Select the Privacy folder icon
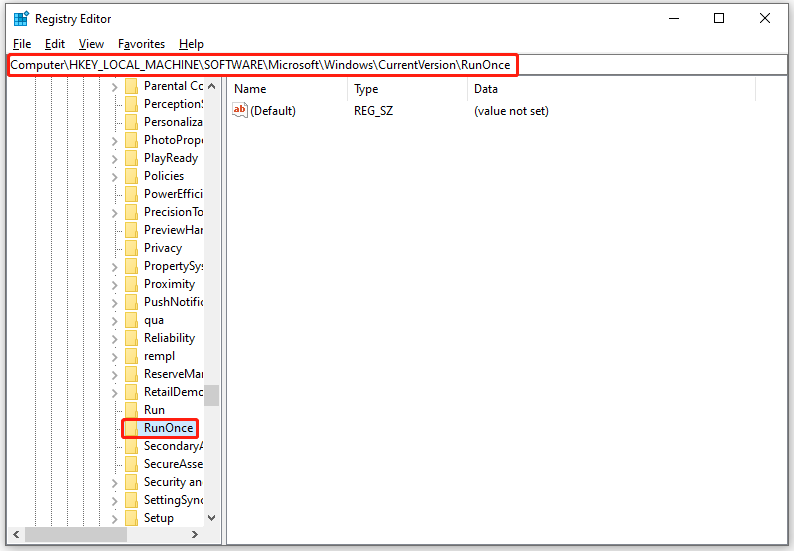Viewport: 794px width, 551px height. (x=131, y=248)
